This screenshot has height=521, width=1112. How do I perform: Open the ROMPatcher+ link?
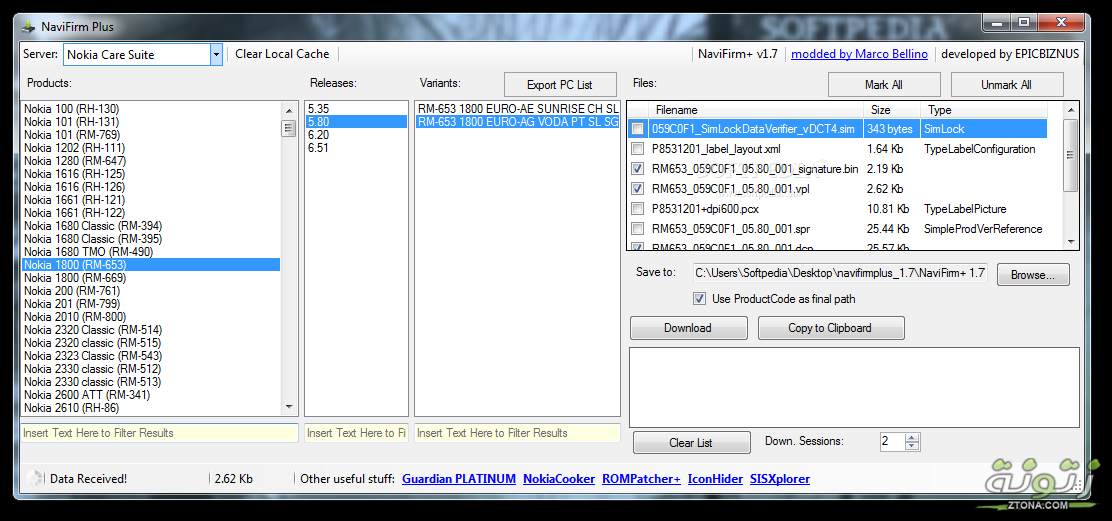tap(641, 478)
